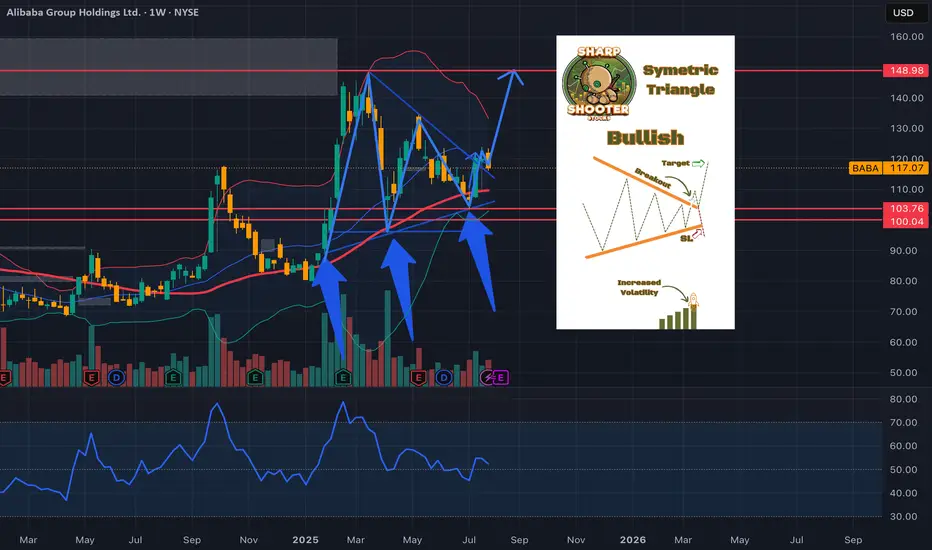932x550 pixels.
Task: Click the 117.07 current price tag
Action: [x=907, y=168]
